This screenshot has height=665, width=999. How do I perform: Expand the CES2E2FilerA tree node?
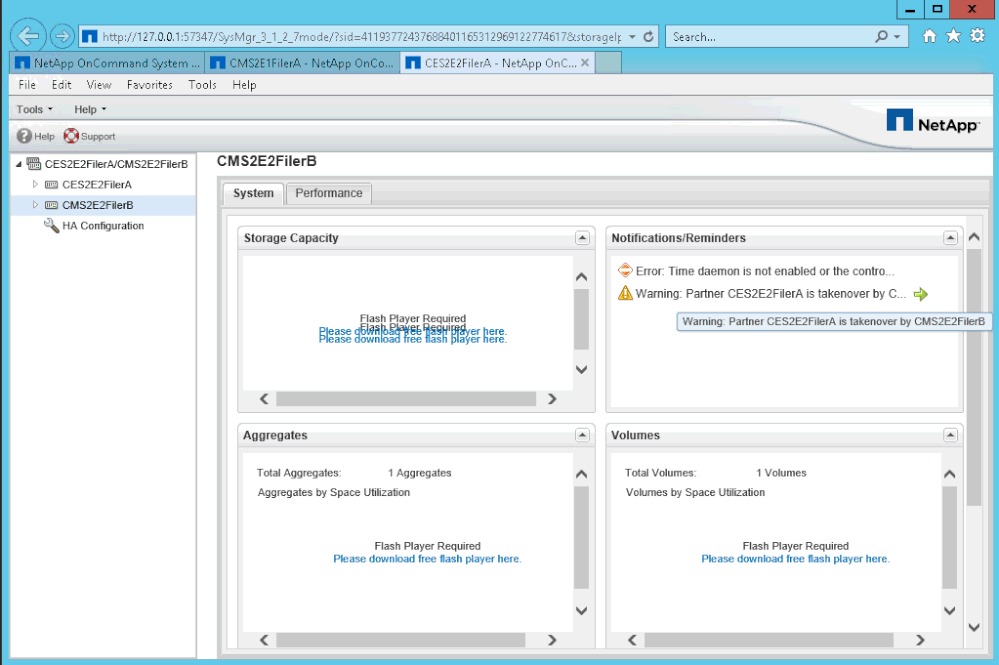click(x=35, y=184)
